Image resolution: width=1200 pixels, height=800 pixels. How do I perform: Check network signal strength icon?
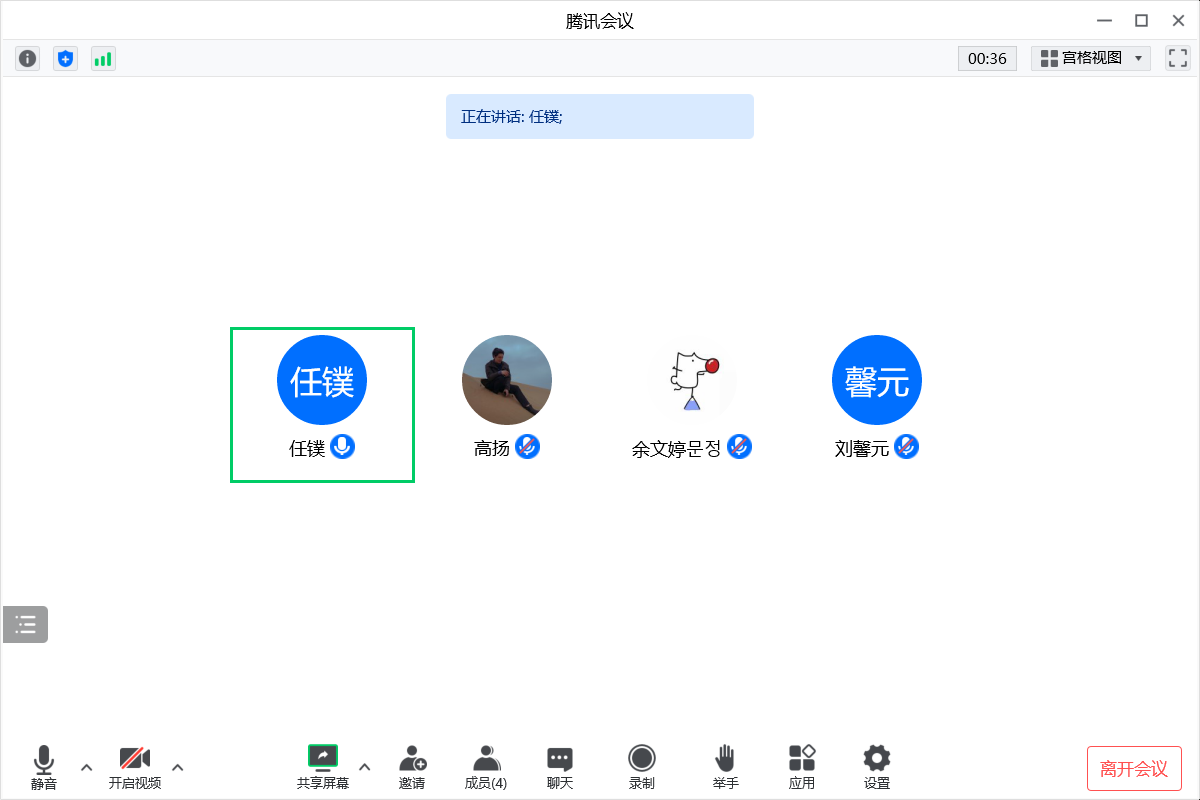[103, 59]
